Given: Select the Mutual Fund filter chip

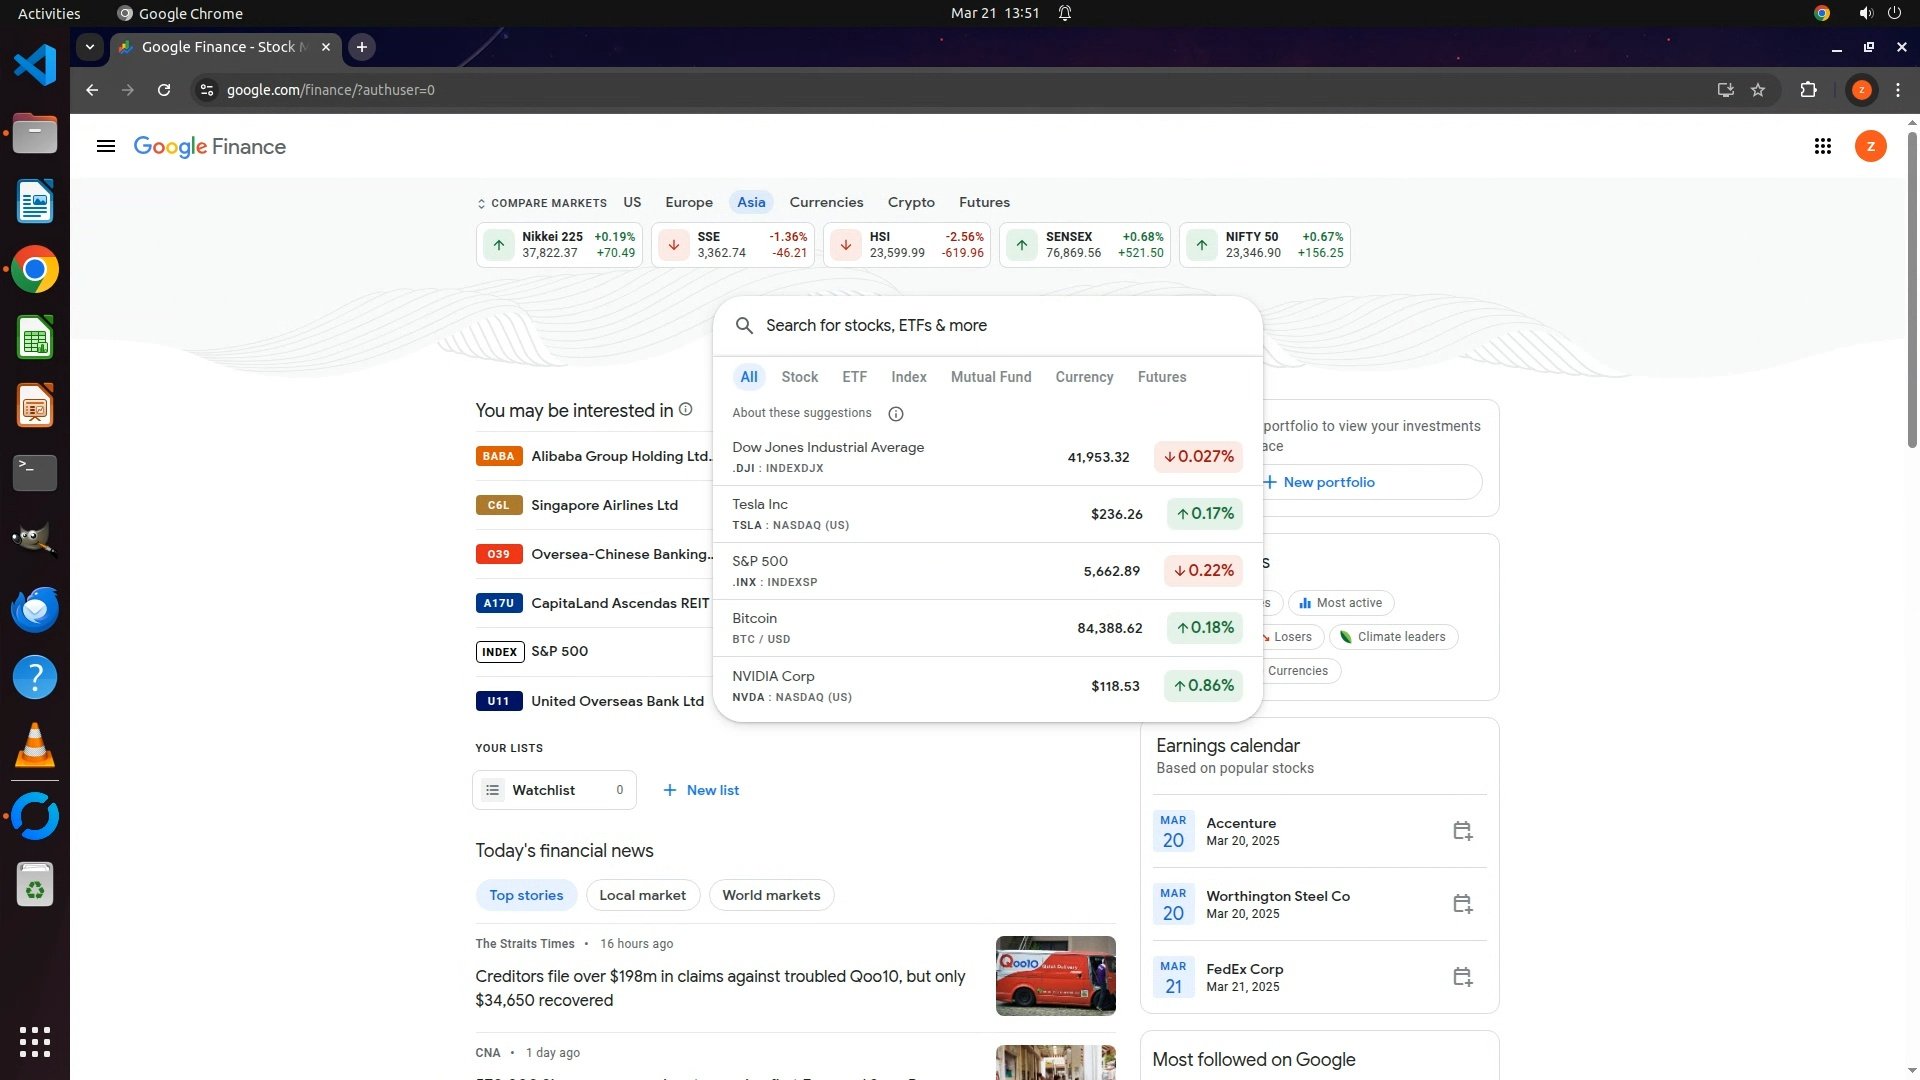Looking at the screenshot, I should (x=990, y=377).
